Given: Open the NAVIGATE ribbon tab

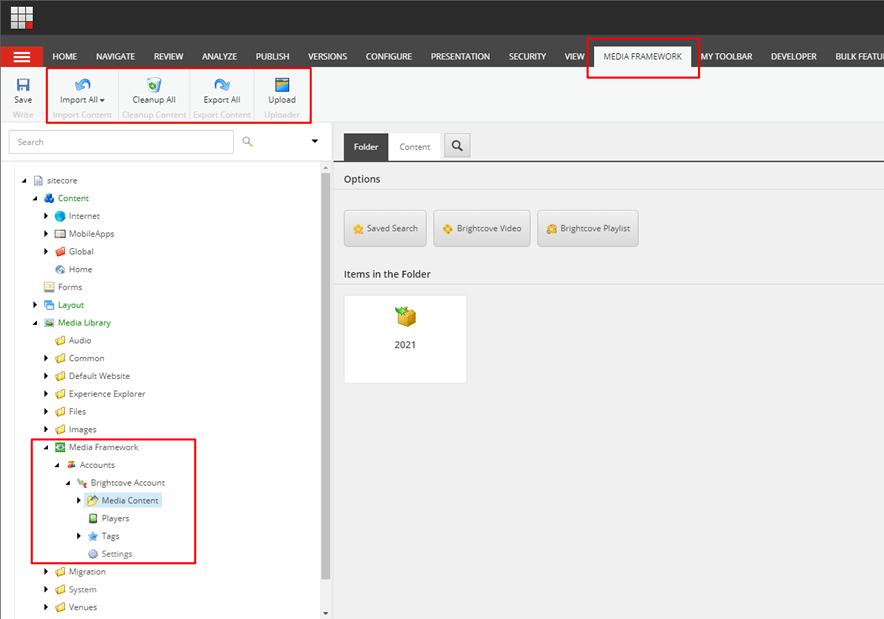Looking at the screenshot, I should click(115, 57).
